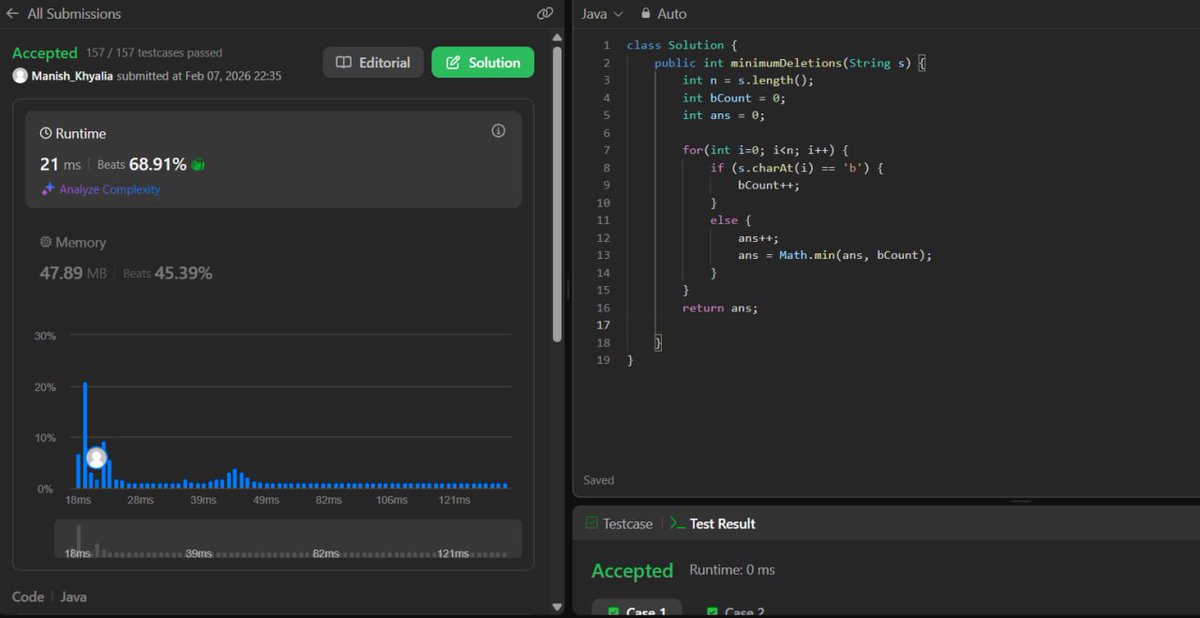This screenshot has height=618, width=1200.
Task: Click Beats 45.39% memory text
Action: click(167, 273)
